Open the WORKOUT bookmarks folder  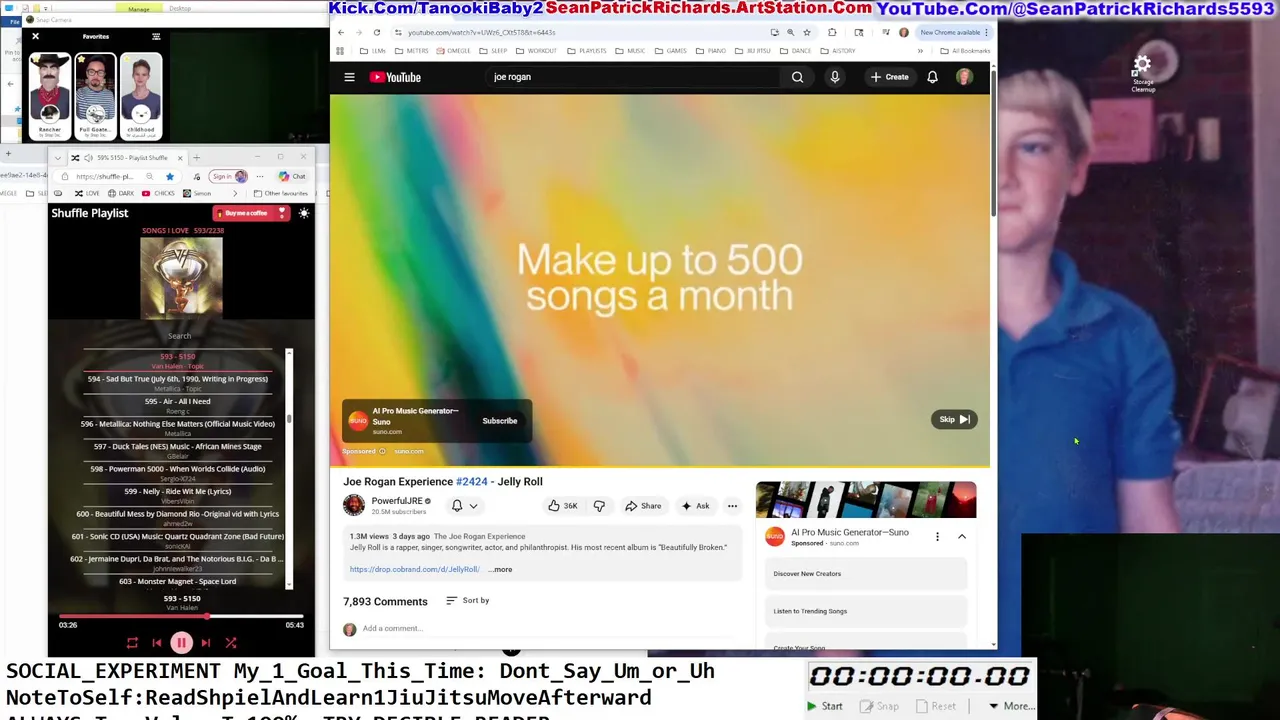pos(536,51)
